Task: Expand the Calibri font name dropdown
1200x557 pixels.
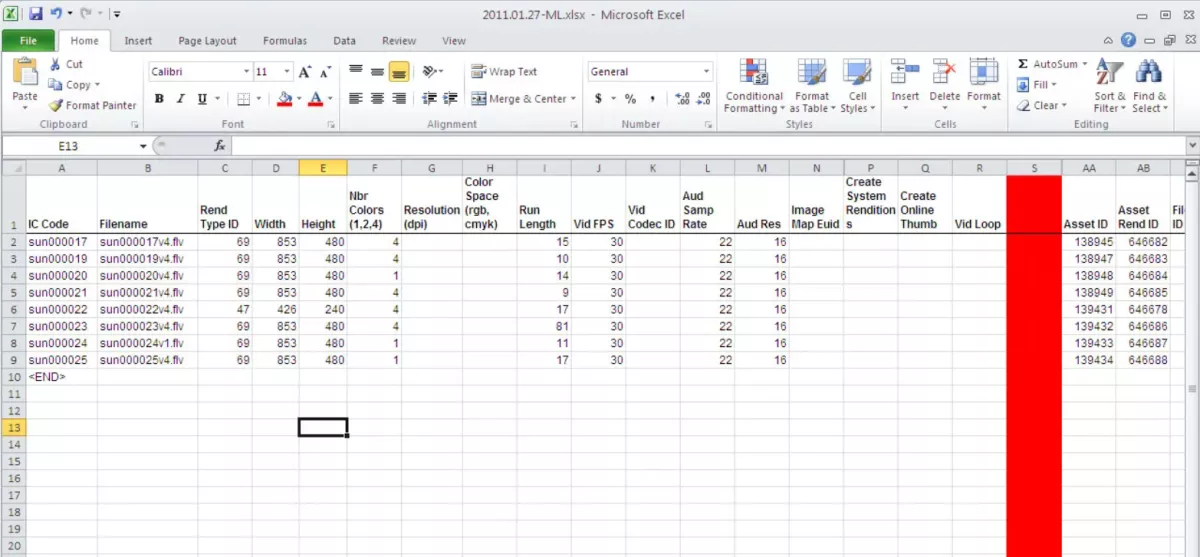Action: [246, 72]
